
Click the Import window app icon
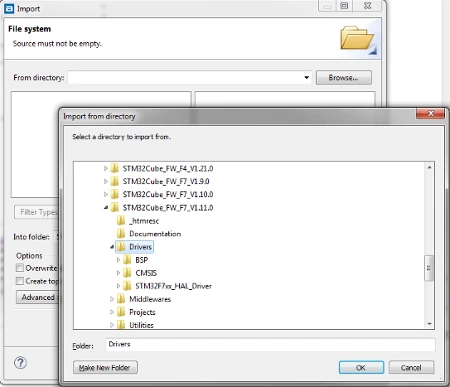point(9,9)
